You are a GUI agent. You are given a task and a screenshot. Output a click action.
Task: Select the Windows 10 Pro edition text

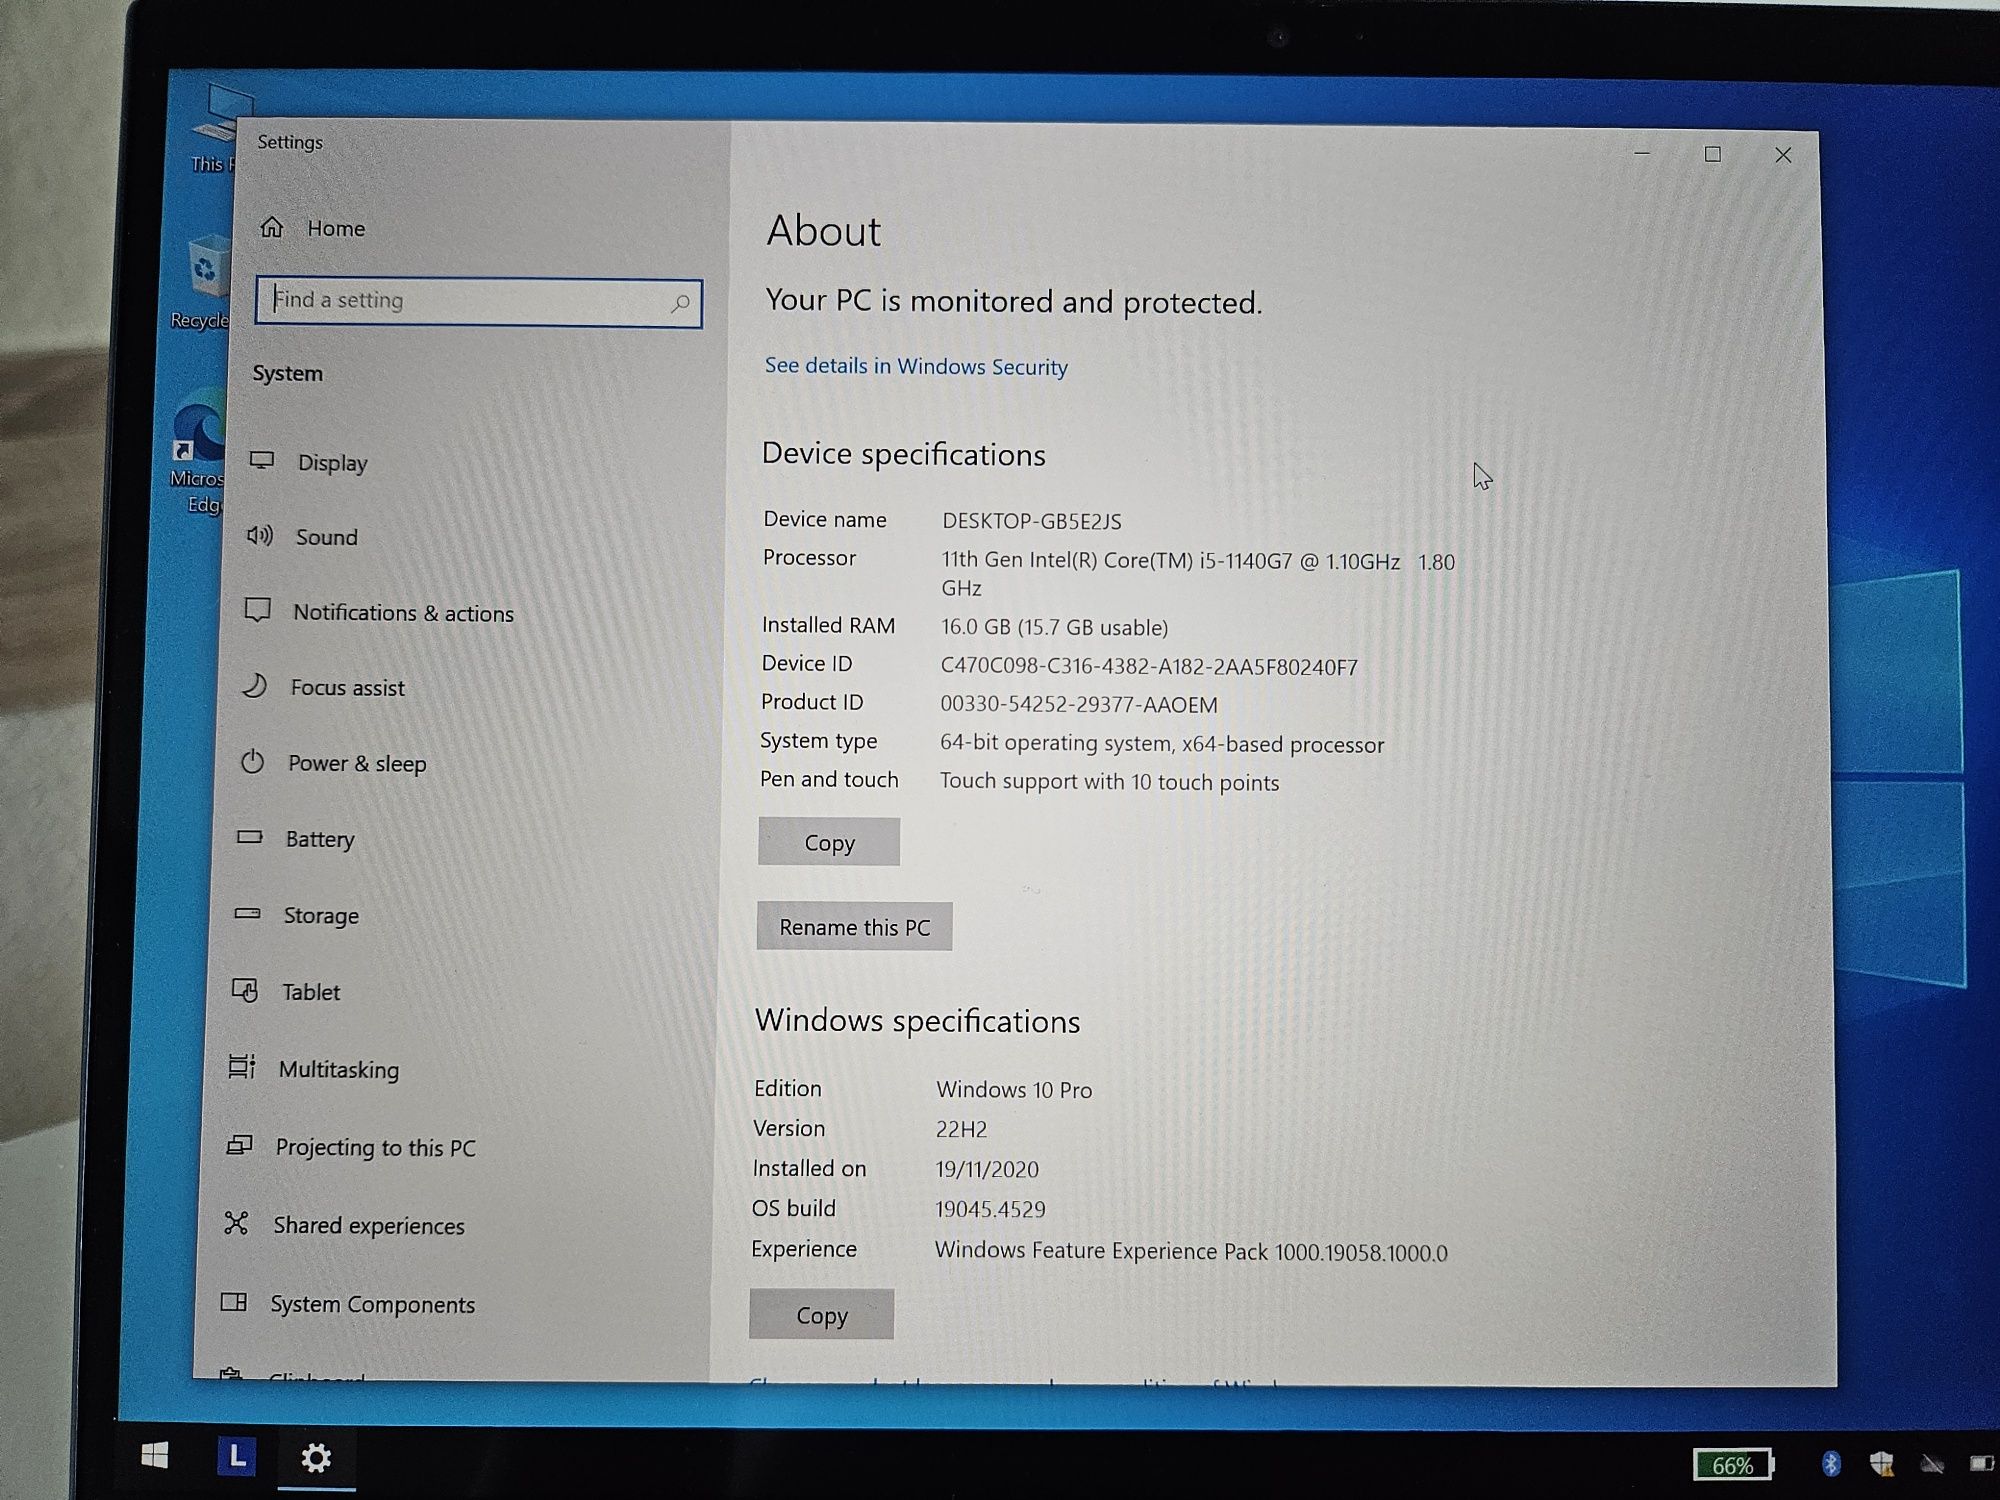click(x=1014, y=1090)
